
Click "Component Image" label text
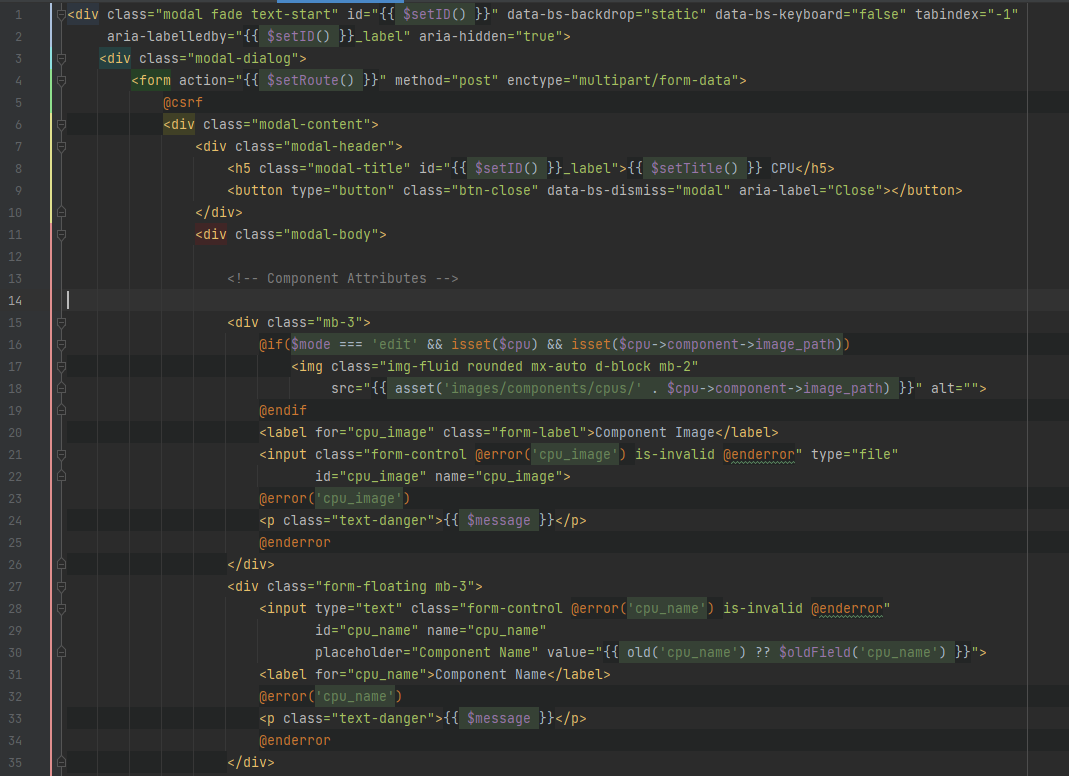point(654,432)
